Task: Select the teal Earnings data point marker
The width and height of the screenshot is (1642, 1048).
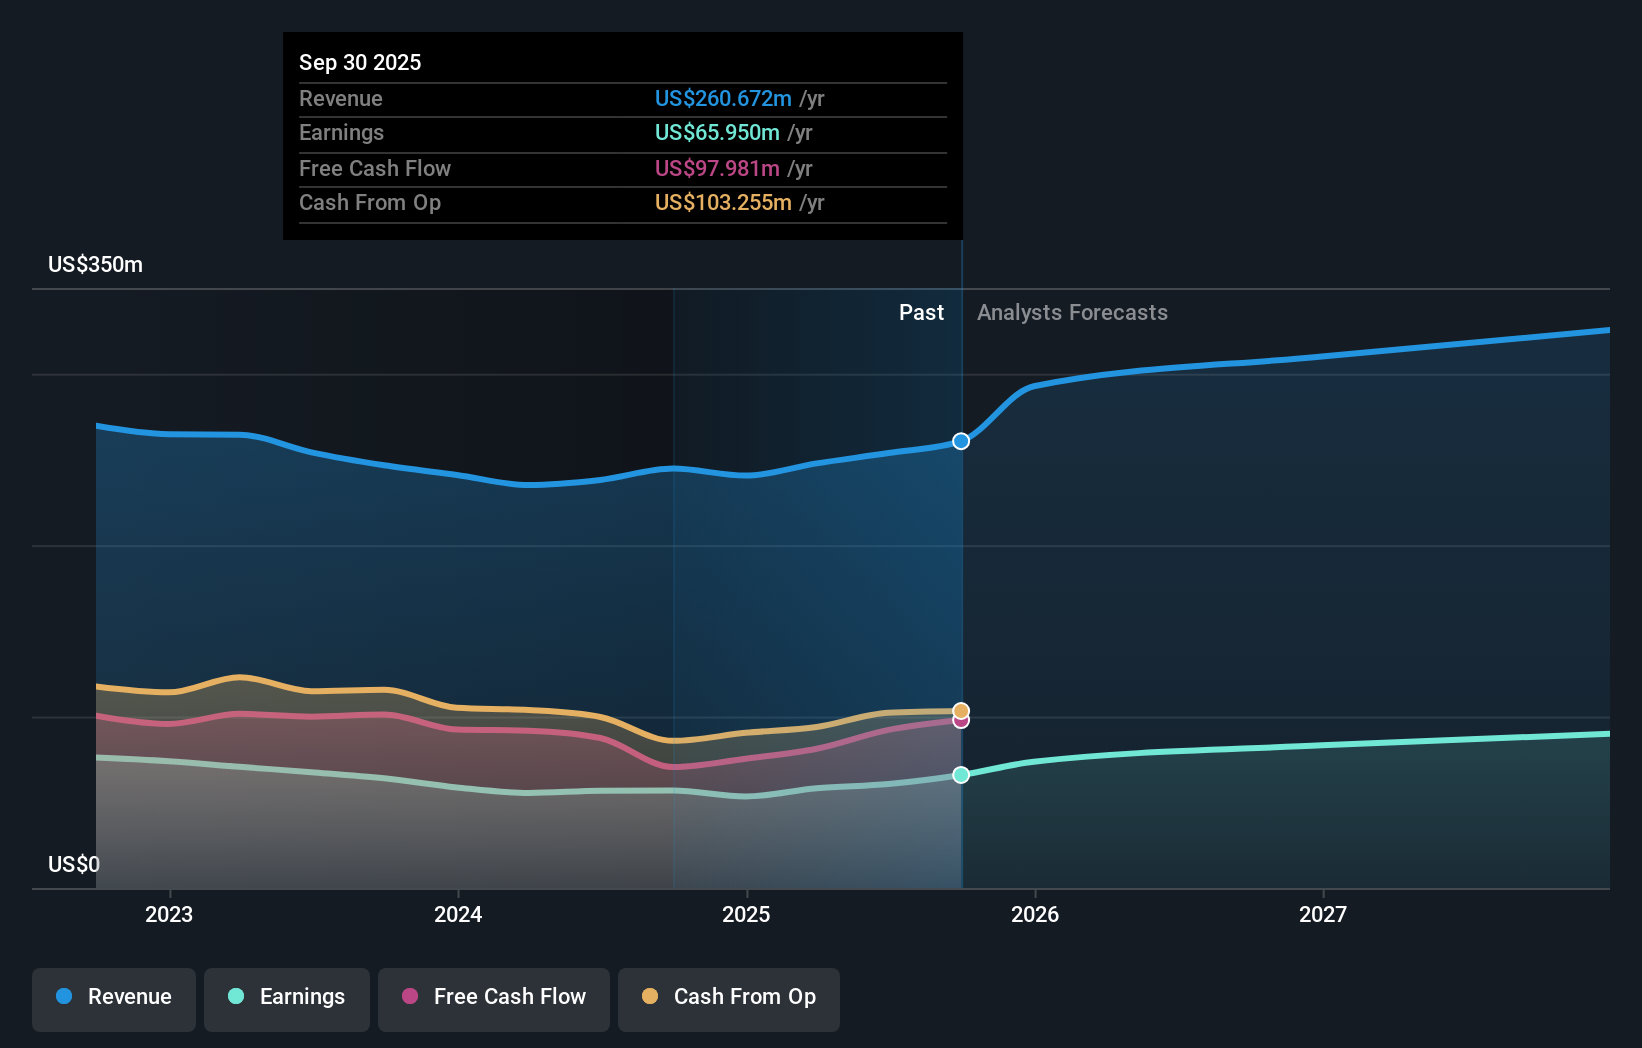Action: [960, 774]
